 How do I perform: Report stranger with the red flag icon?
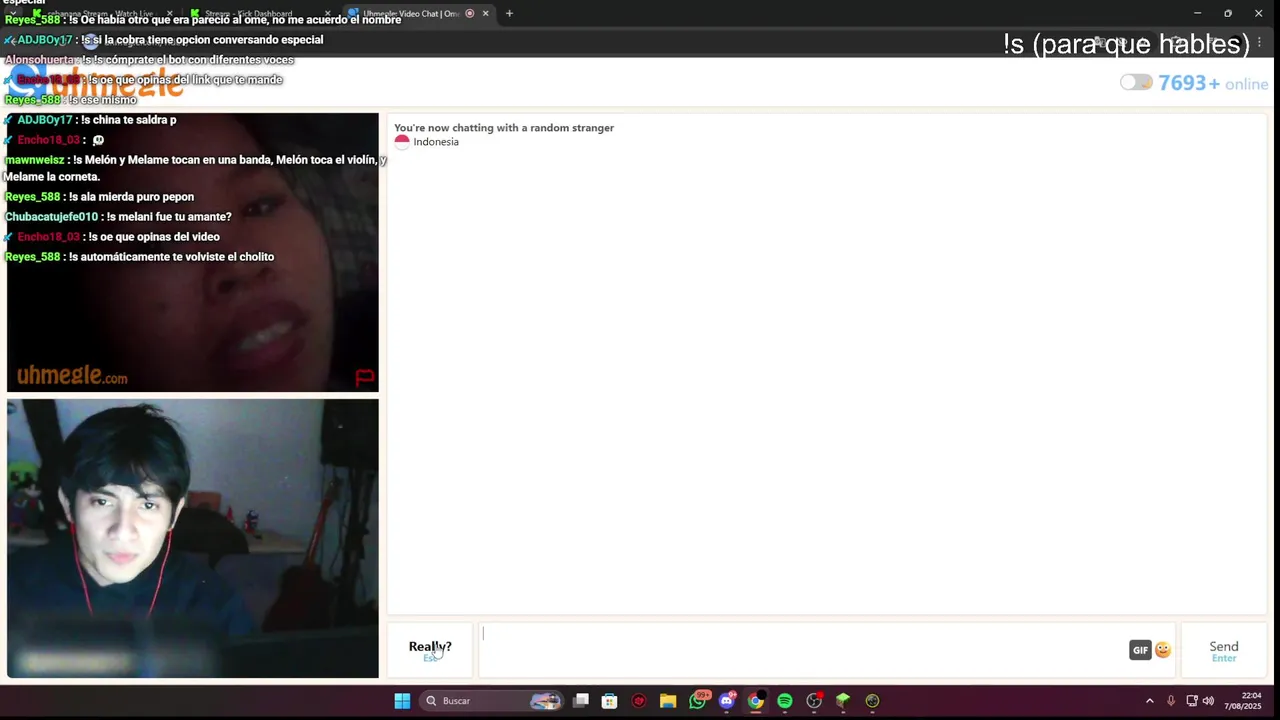pyautogui.click(x=365, y=377)
